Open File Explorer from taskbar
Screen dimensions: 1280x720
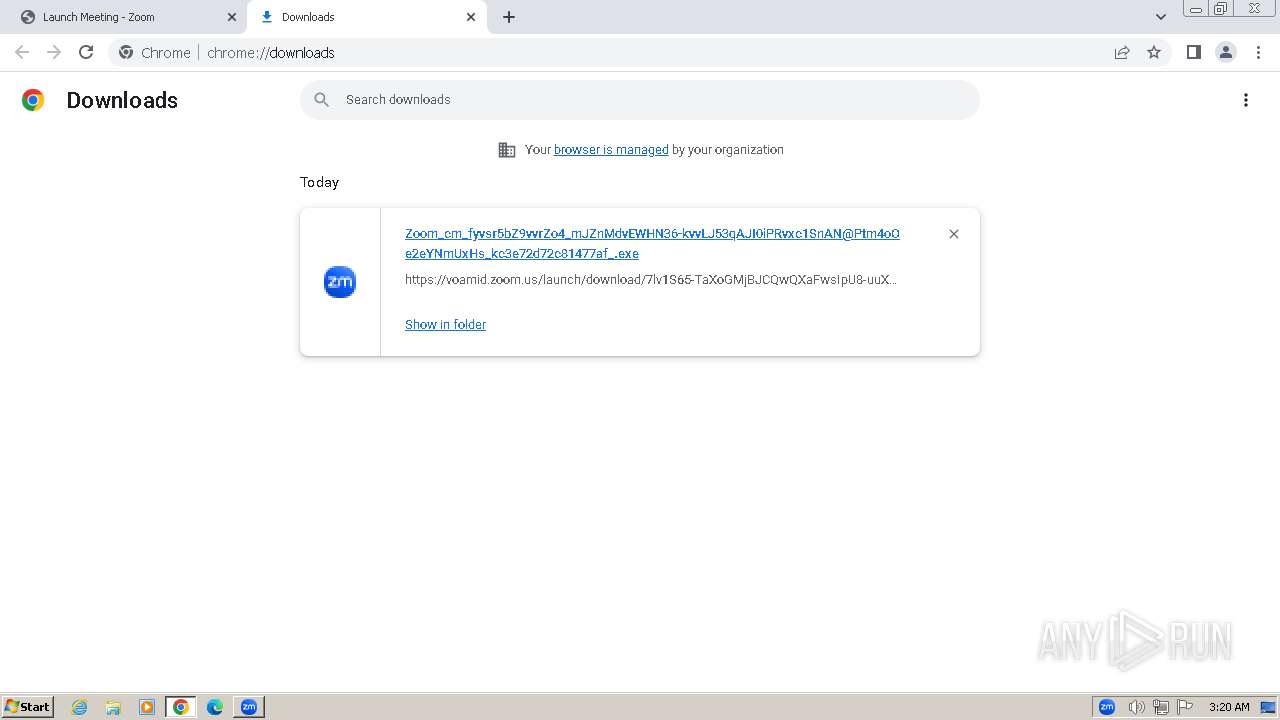pos(113,707)
